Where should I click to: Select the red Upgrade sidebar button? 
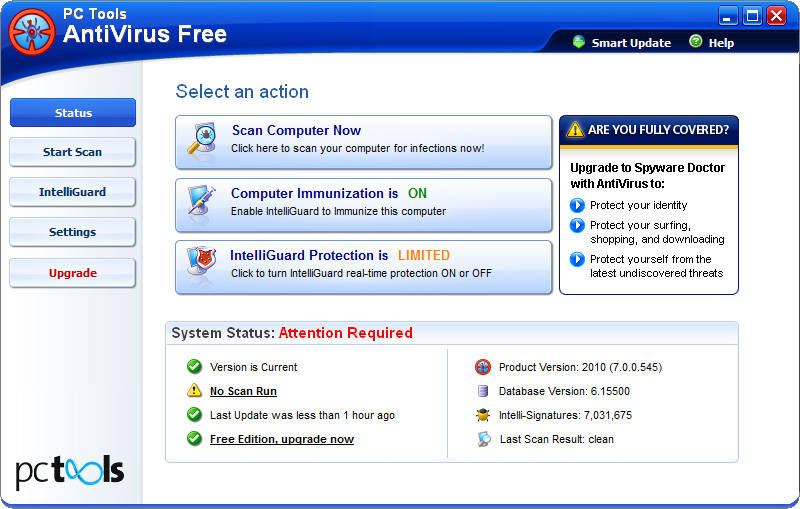point(72,273)
